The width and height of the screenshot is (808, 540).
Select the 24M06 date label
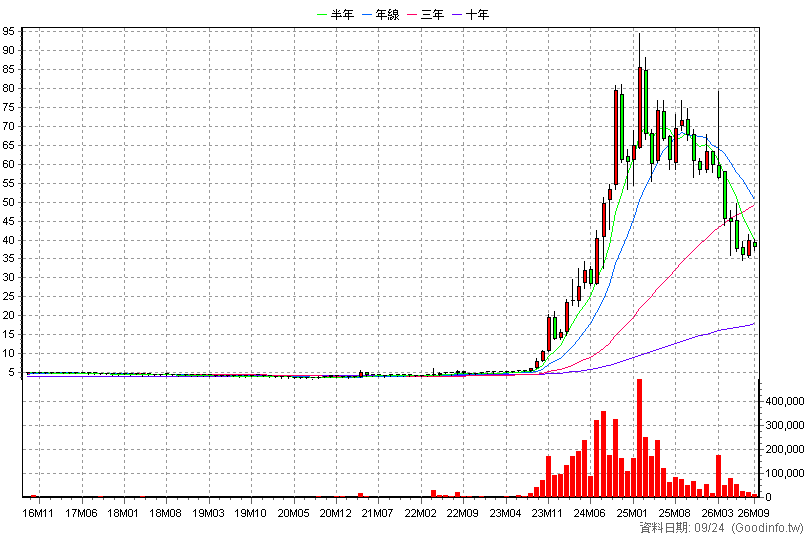590,513
